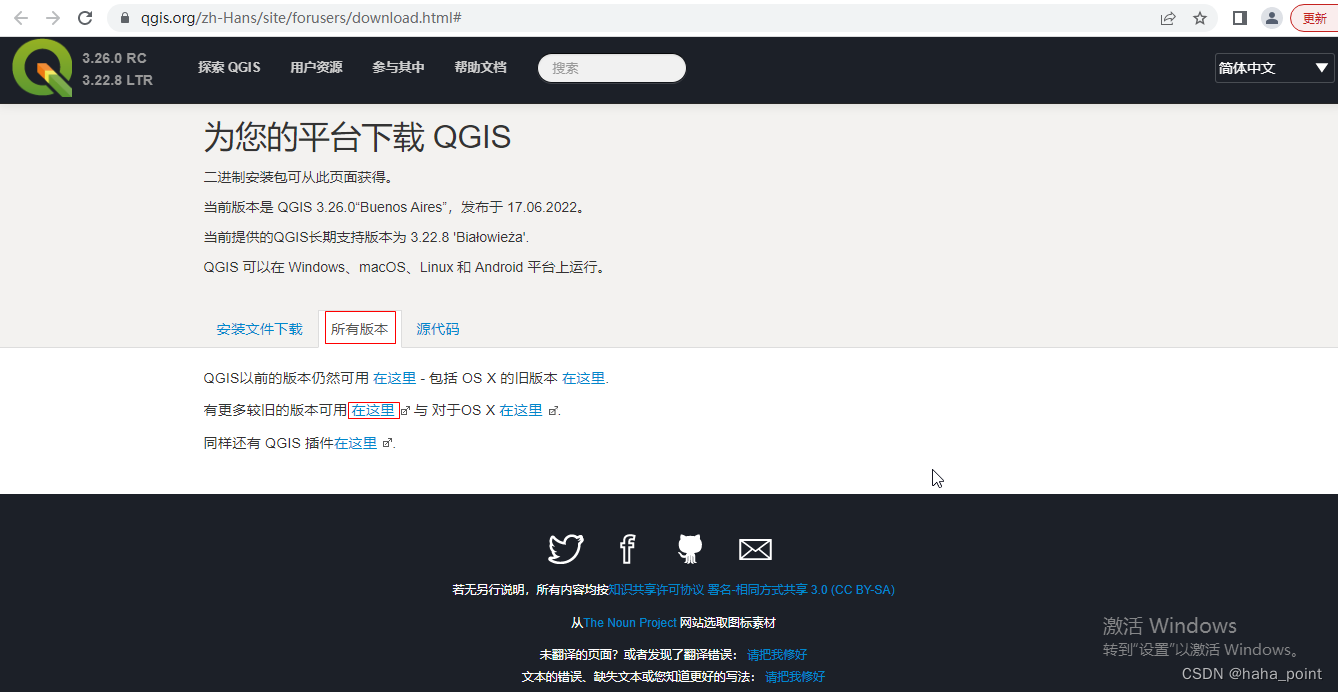Viewport: 1338px width, 692px height.
Task: Click the heading 为您的平台下载 QGIS
Action: 357,137
